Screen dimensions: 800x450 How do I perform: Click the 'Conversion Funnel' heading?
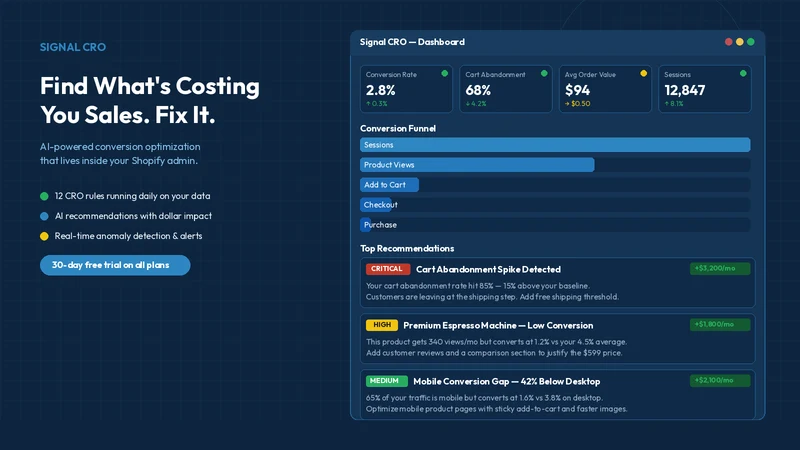point(398,129)
